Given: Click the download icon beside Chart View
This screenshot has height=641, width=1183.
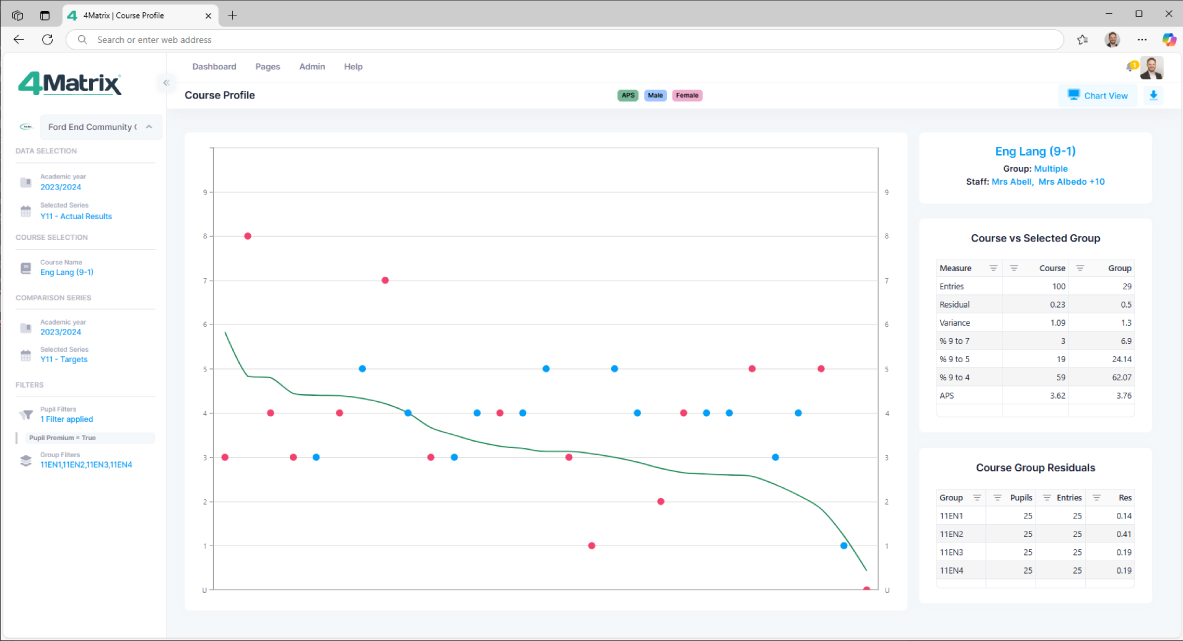Looking at the screenshot, I should click(1153, 96).
